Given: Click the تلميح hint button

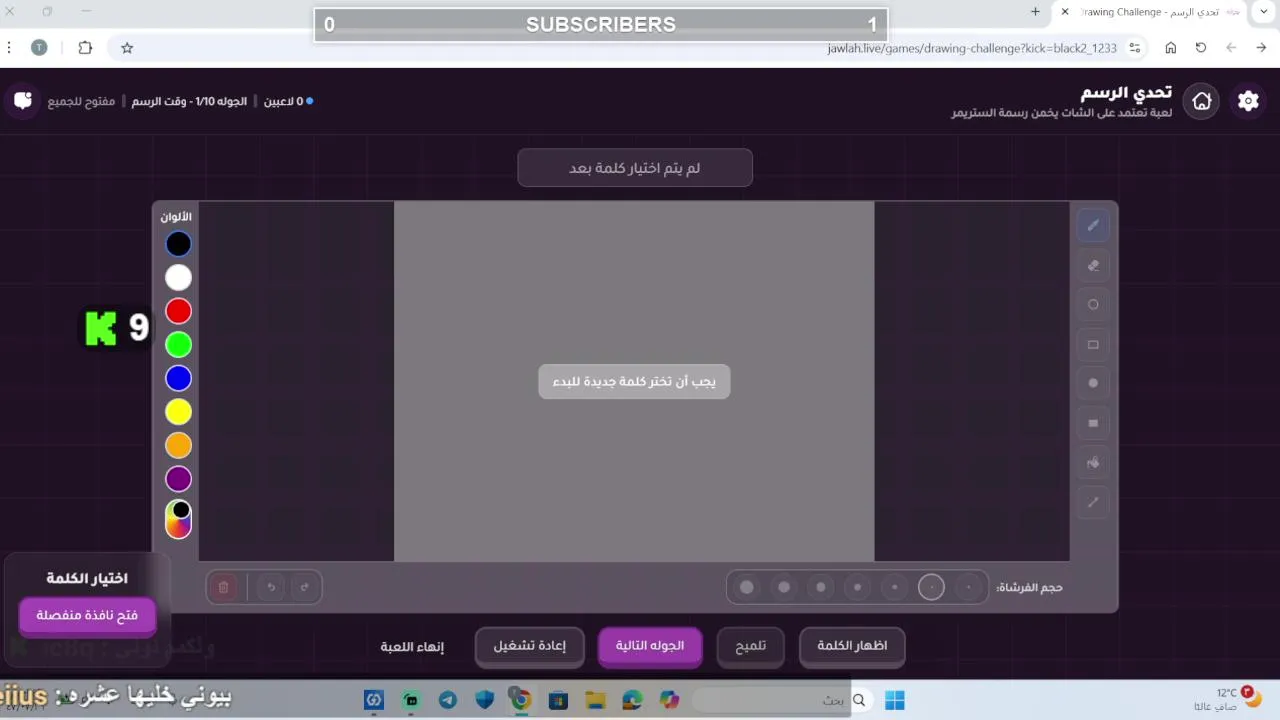Looking at the screenshot, I should (751, 646).
